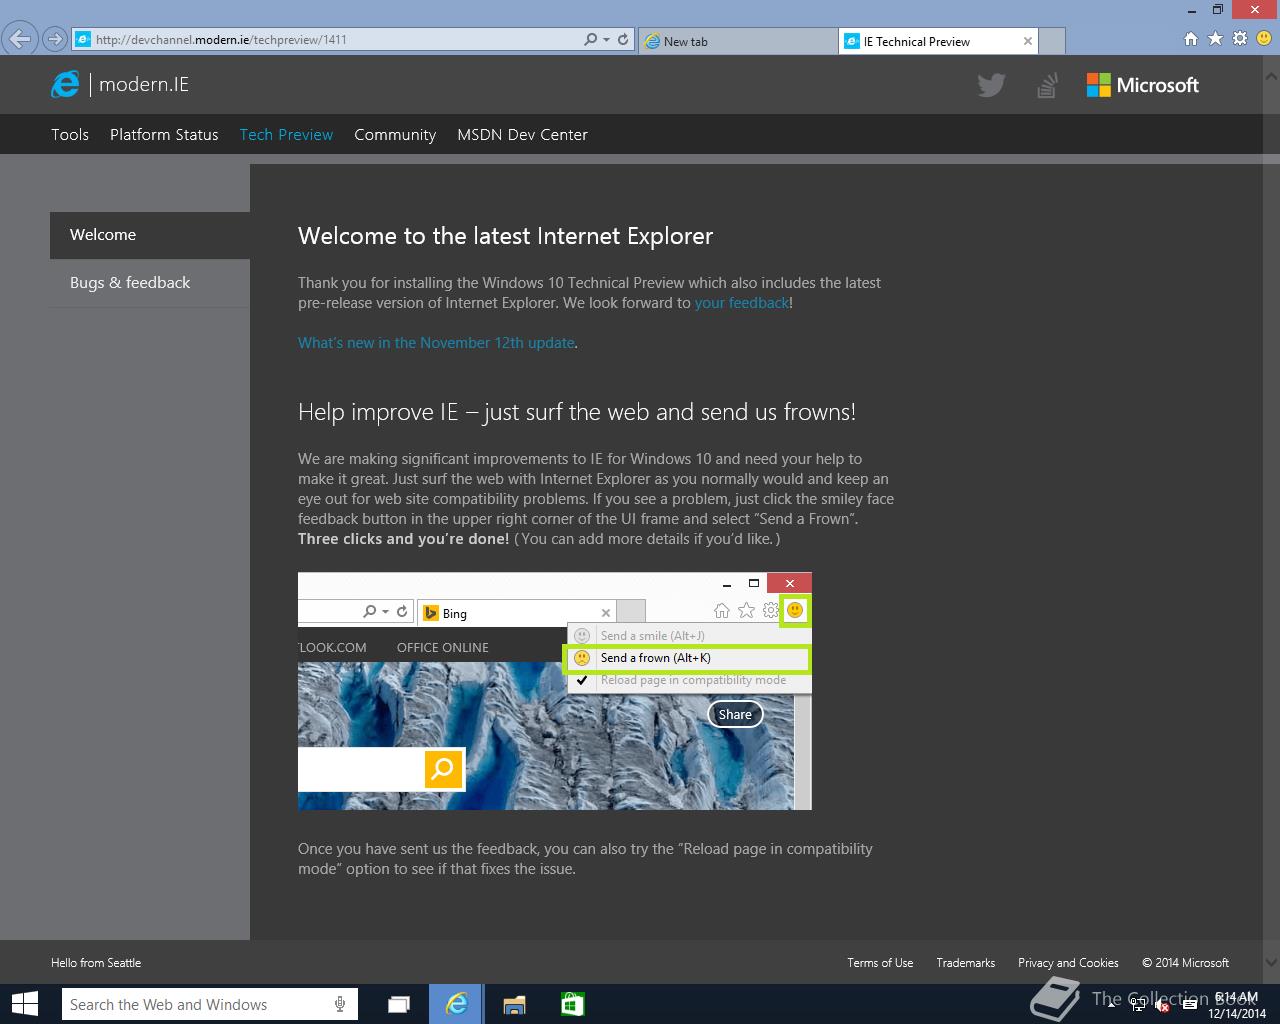Image resolution: width=1280 pixels, height=1024 pixels.
Task: Click the modern.IE logo
Action: coord(120,84)
